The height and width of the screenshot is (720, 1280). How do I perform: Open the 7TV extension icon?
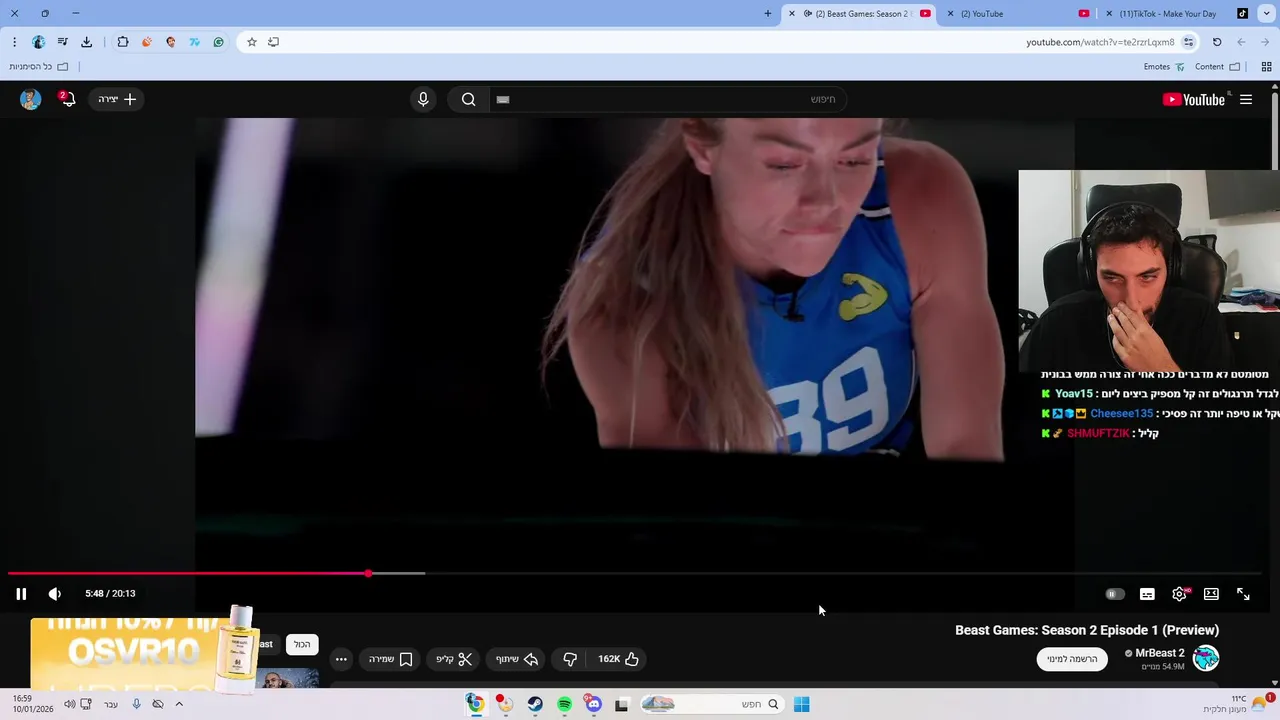pyautogui.click(x=194, y=42)
